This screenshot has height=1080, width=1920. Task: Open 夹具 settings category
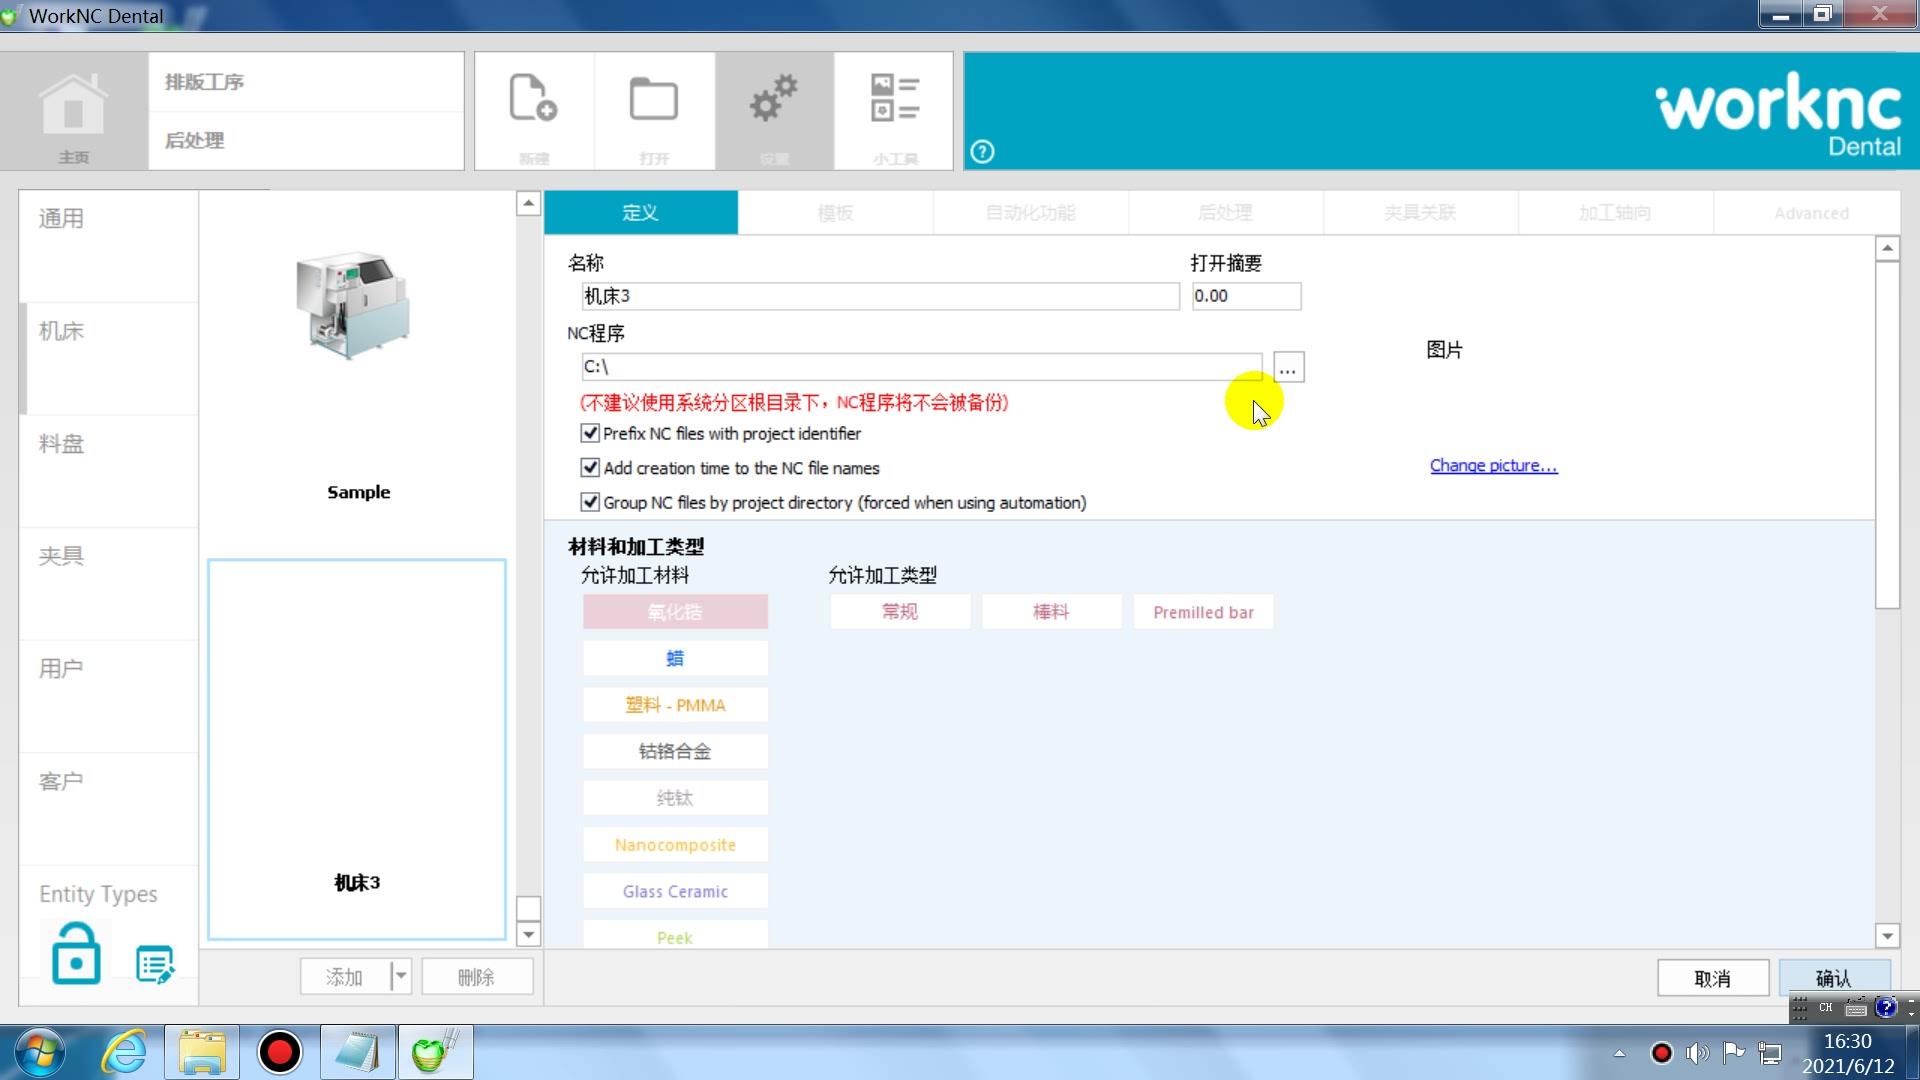pos(108,583)
